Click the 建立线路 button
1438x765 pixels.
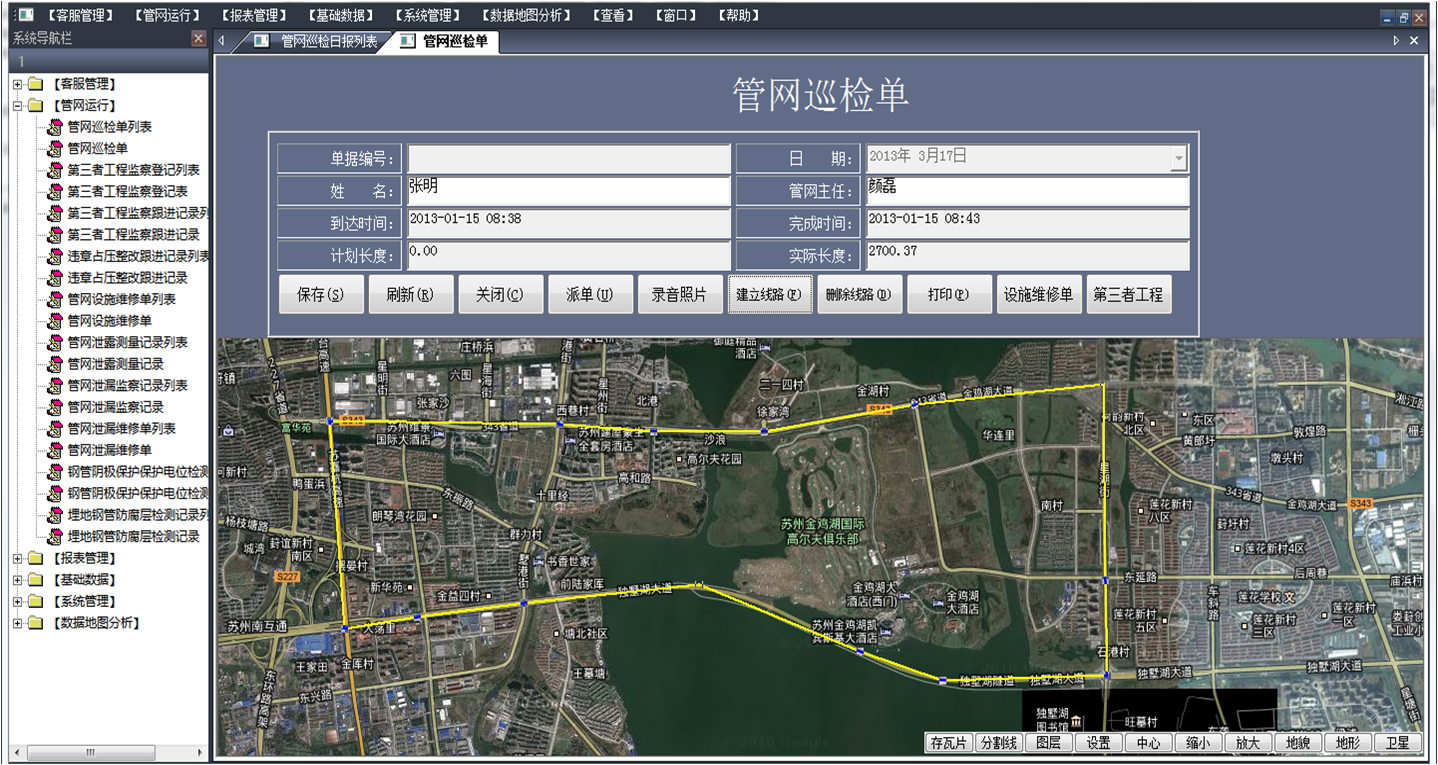point(769,295)
